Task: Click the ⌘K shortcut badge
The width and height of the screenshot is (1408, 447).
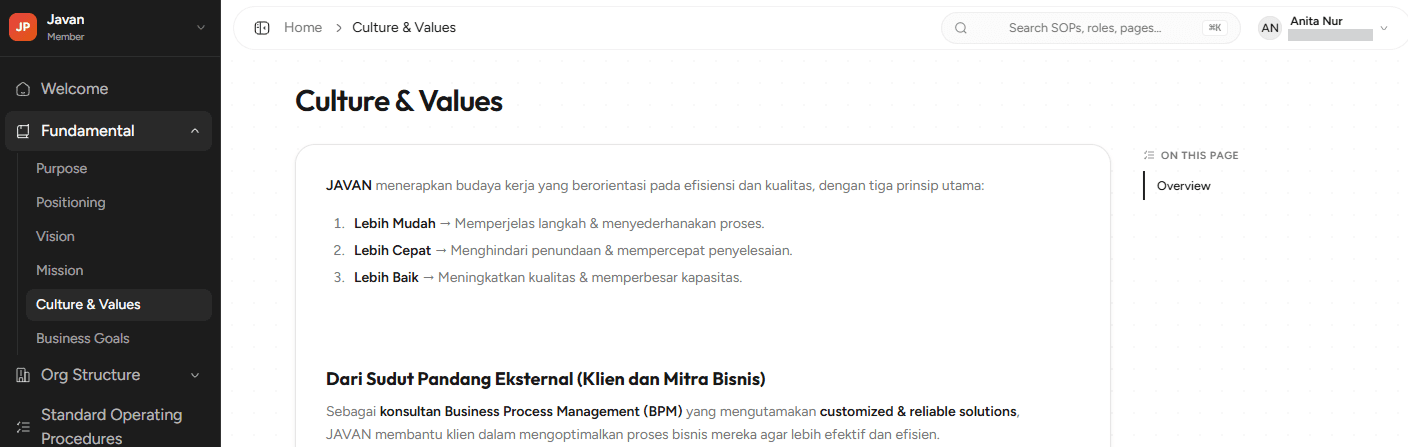Action: tap(1215, 28)
